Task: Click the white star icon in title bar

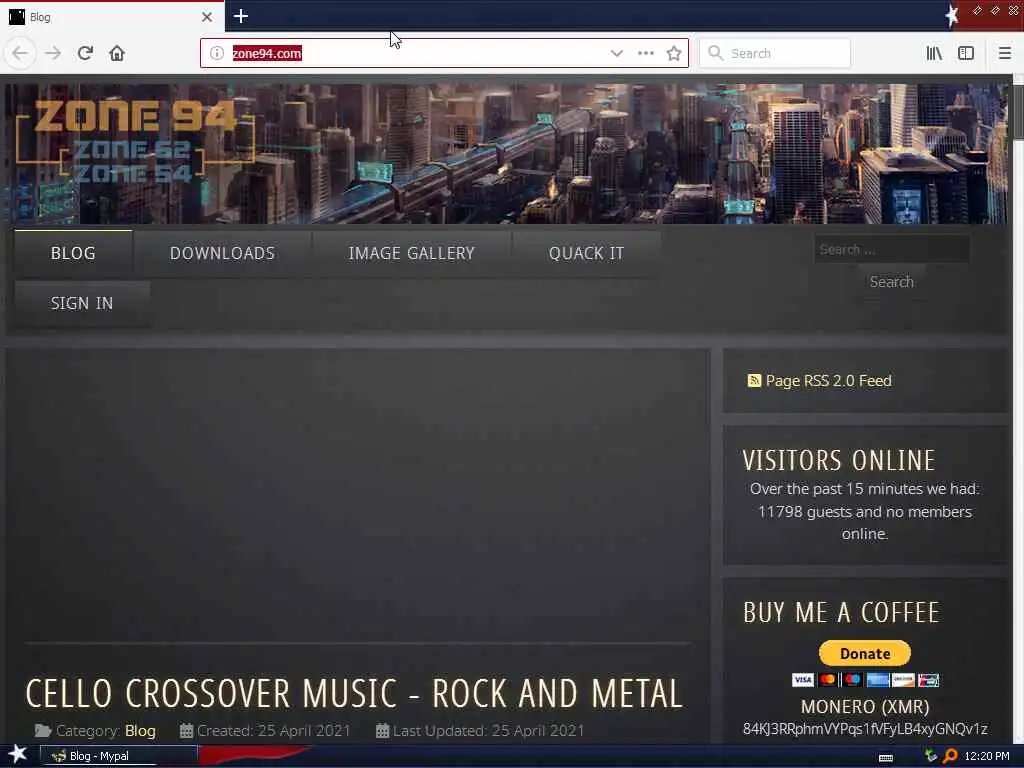Action: click(x=952, y=16)
